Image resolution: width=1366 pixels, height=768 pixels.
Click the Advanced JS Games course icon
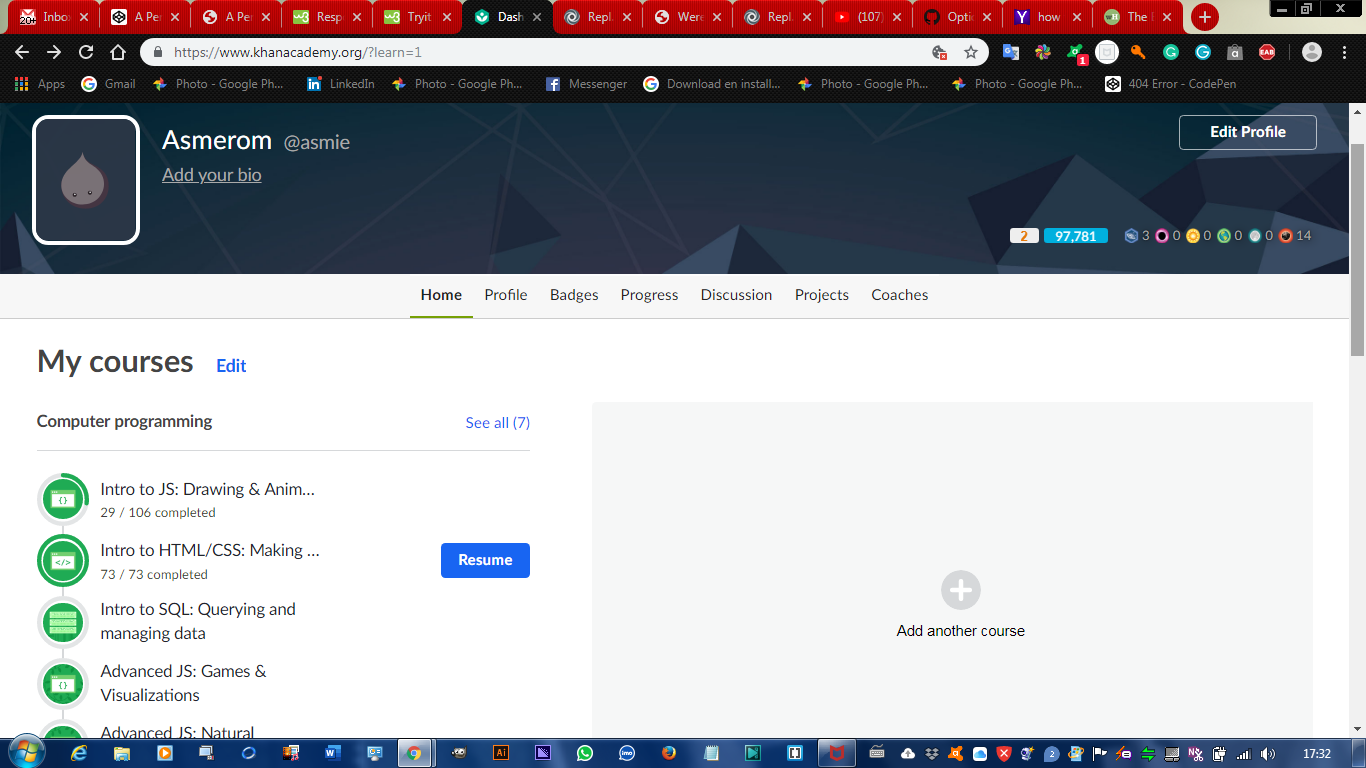pyautogui.click(x=63, y=684)
